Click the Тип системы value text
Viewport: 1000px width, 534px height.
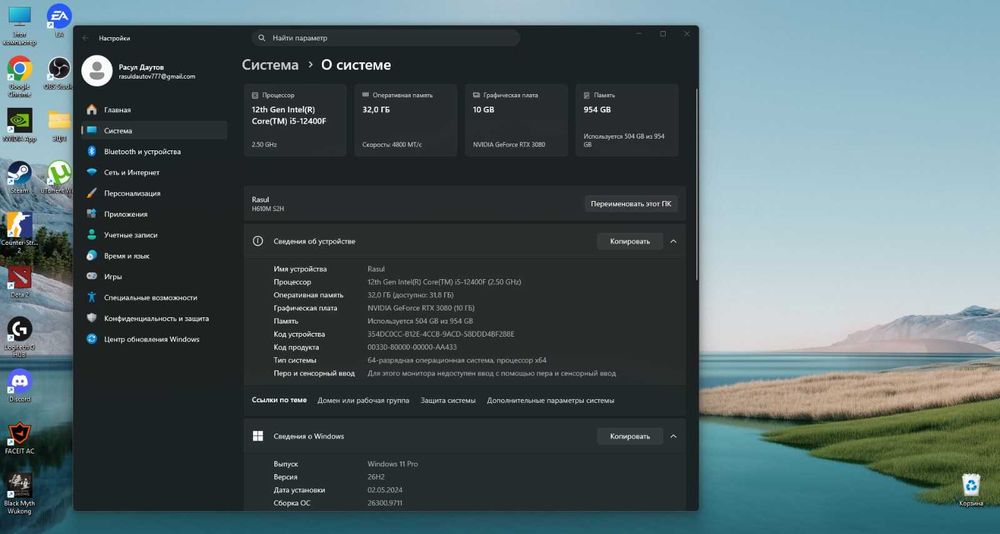[457, 360]
